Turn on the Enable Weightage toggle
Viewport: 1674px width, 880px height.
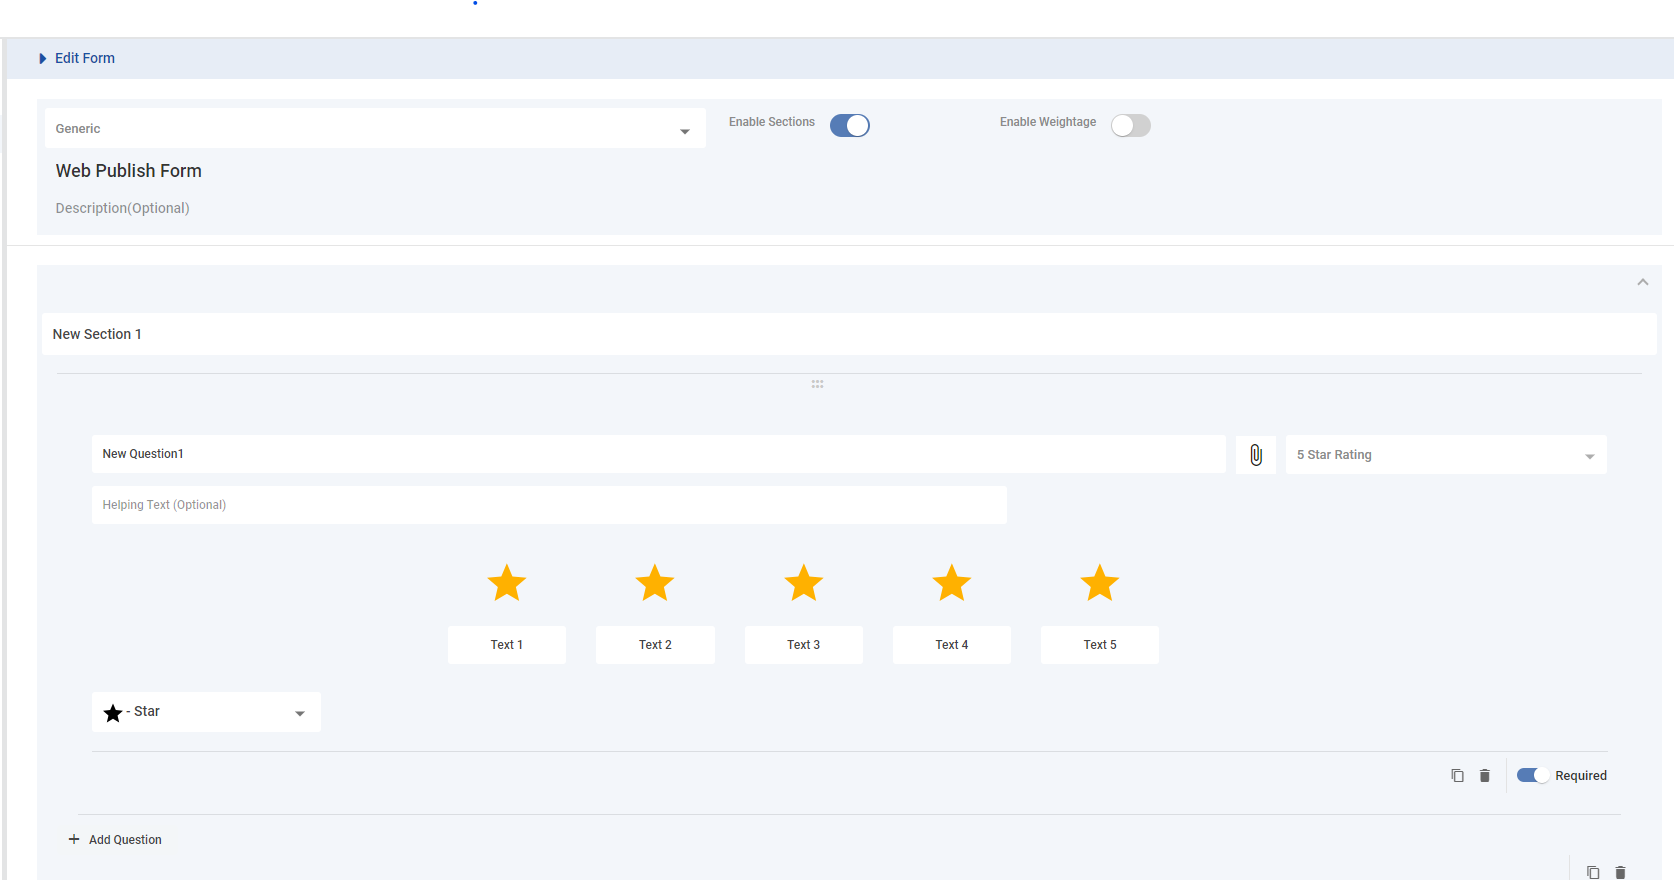1131,125
